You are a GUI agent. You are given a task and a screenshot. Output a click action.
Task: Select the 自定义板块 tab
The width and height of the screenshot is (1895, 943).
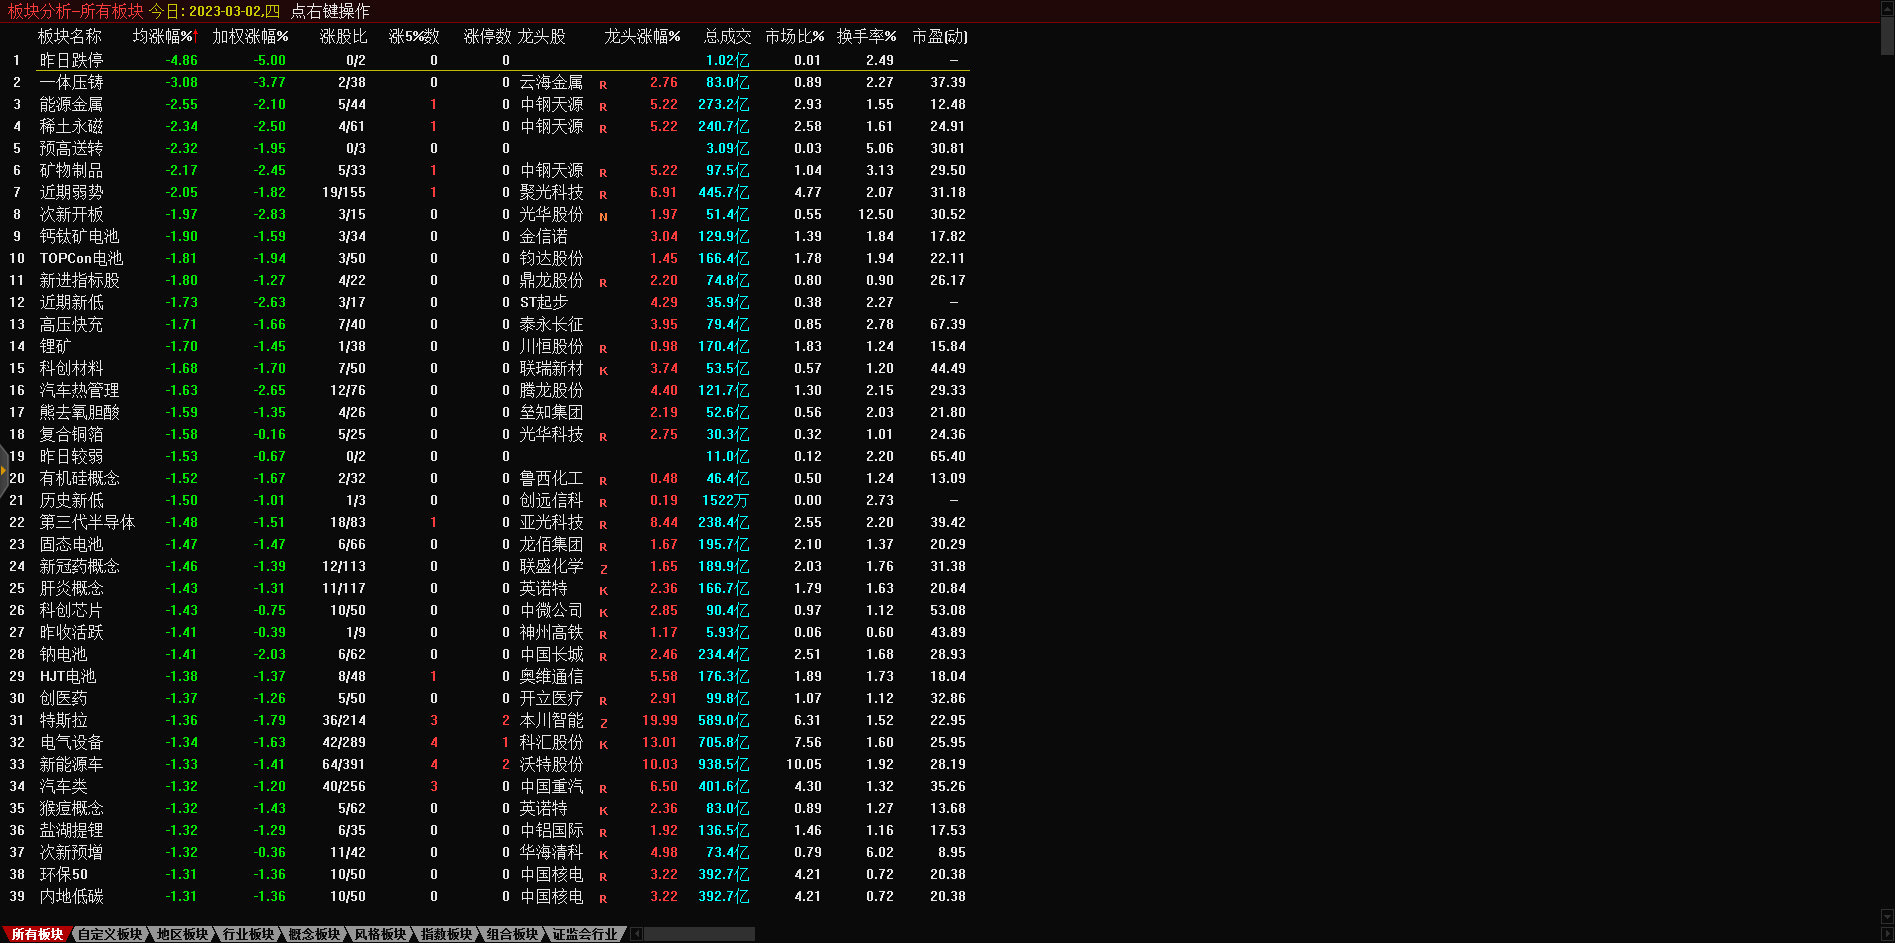[110, 934]
